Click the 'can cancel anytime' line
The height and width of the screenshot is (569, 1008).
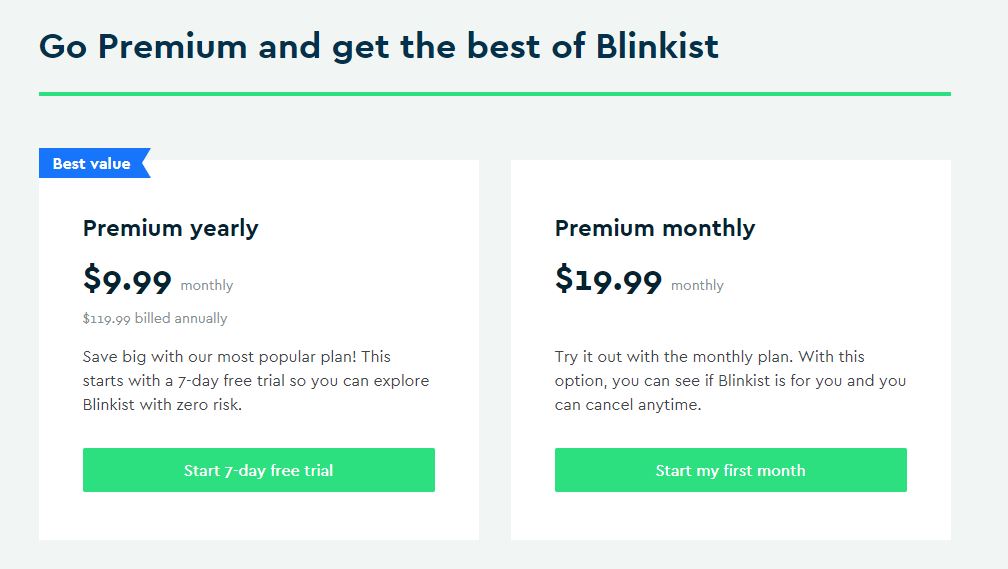(627, 405)
